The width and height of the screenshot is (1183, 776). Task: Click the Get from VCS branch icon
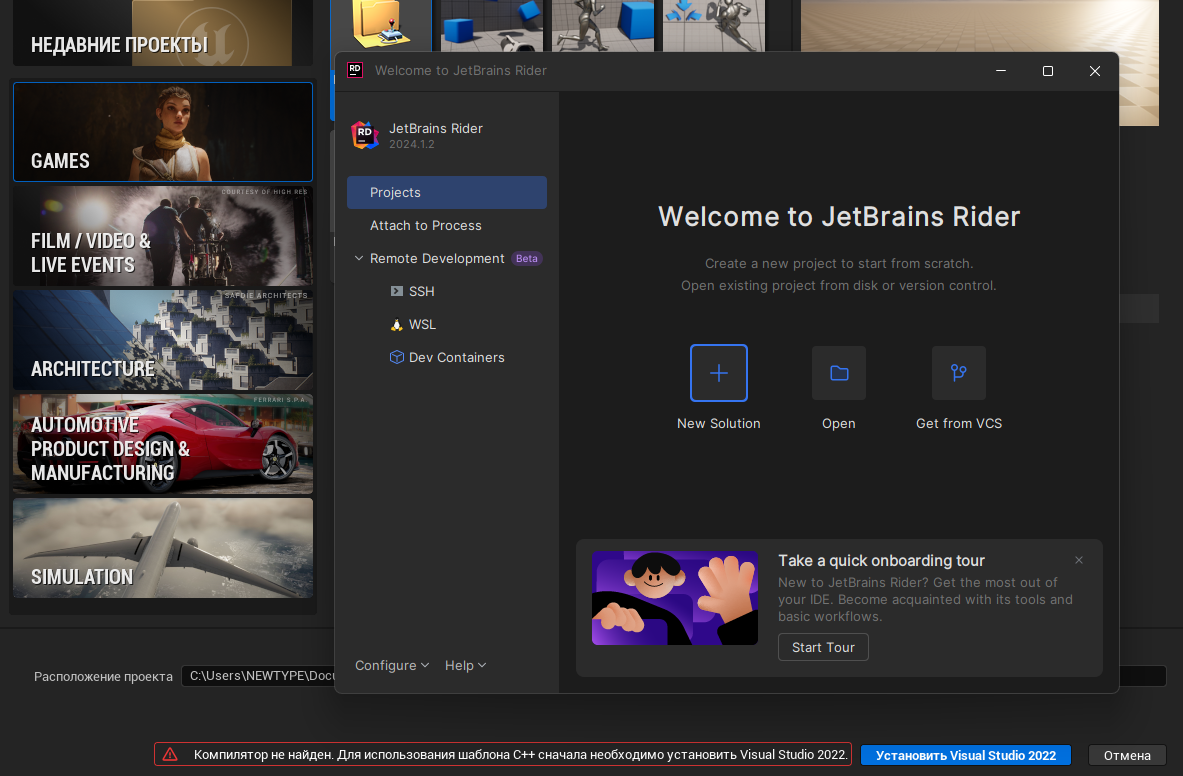(958, 373)
